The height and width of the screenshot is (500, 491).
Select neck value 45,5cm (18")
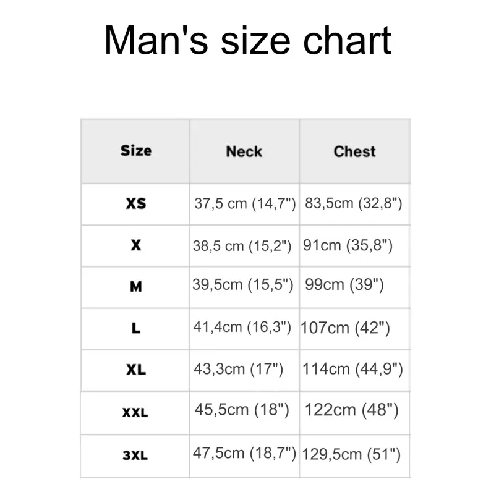(242, 409)
